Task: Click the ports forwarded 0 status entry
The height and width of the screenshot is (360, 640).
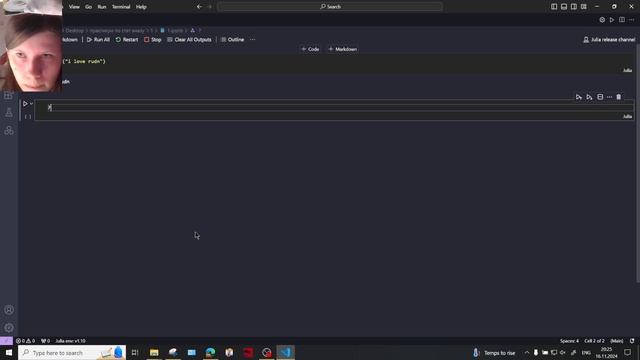Action: tap(45, 341)
